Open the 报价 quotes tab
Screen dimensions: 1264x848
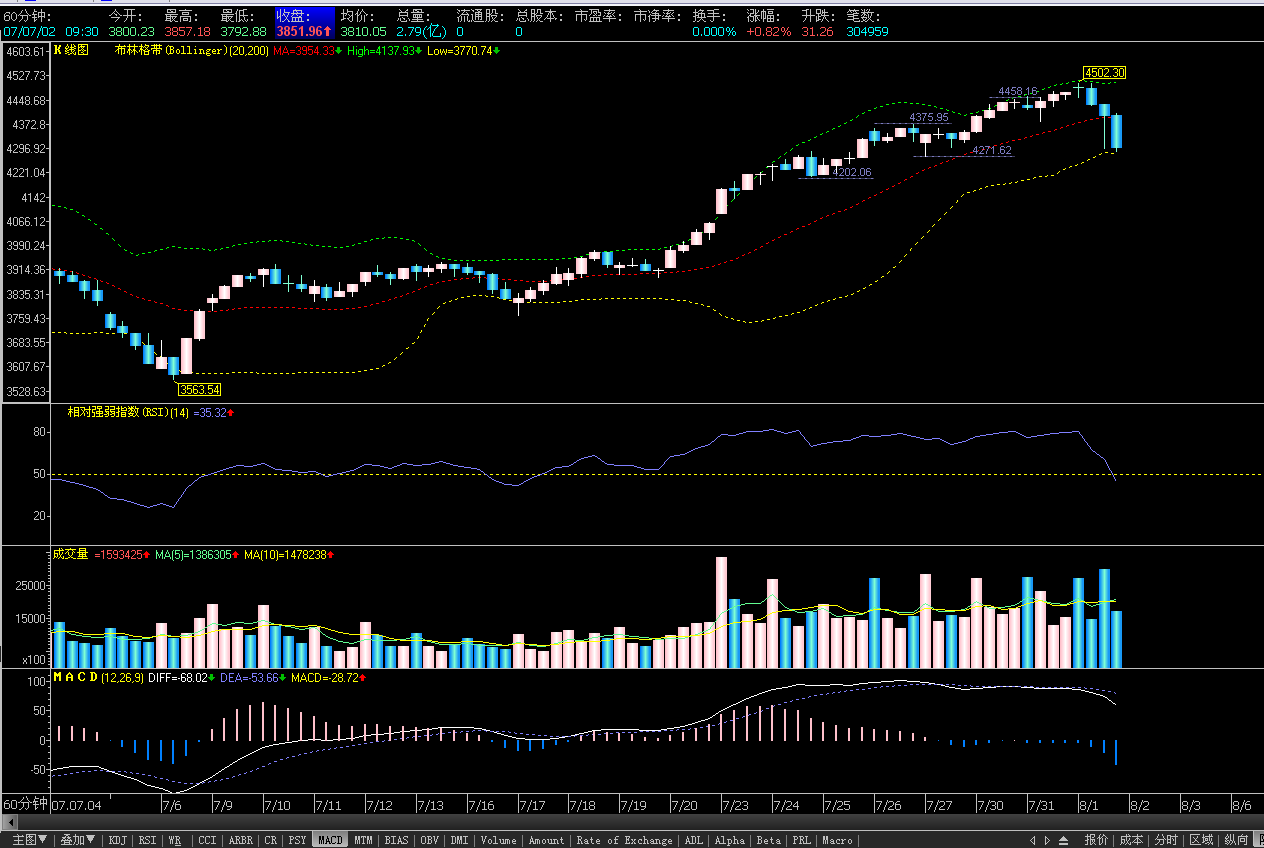coord(1097,841)
